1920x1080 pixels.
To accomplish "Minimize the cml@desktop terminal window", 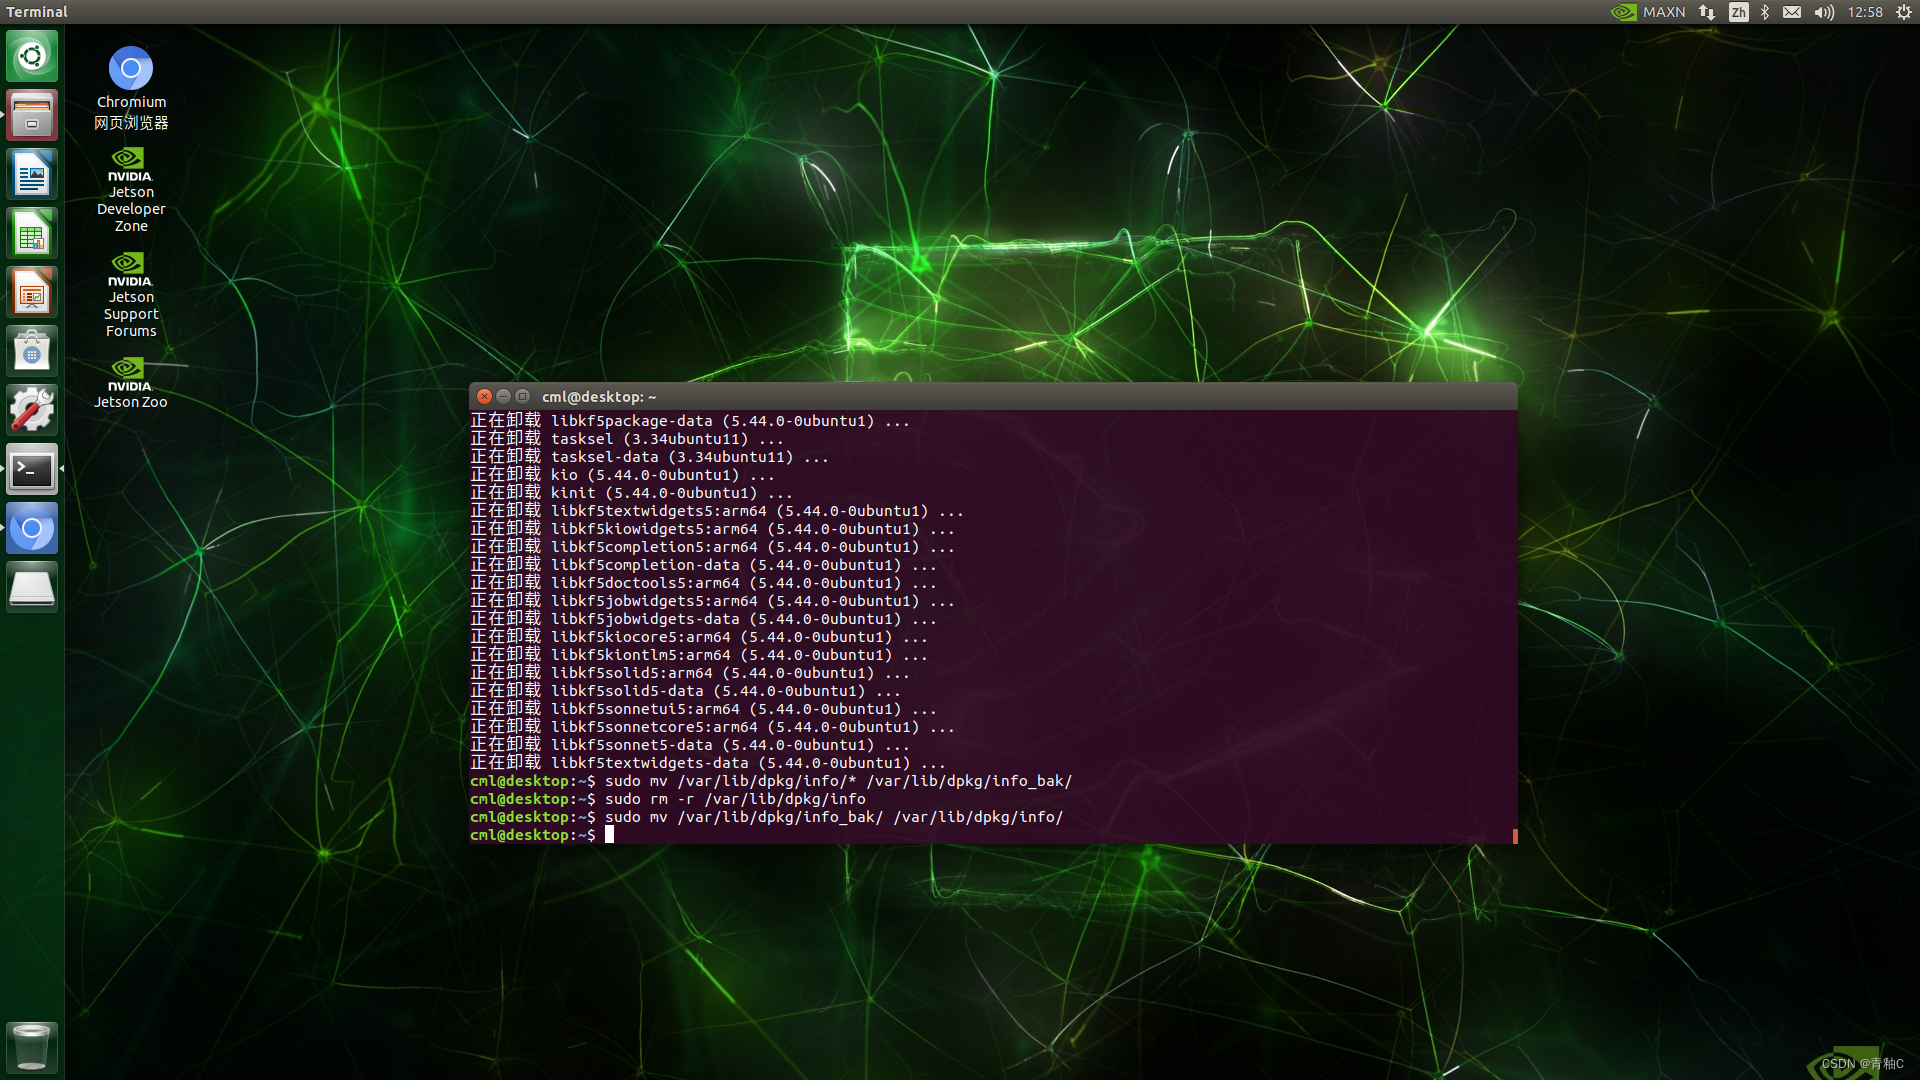I will 504,397.
